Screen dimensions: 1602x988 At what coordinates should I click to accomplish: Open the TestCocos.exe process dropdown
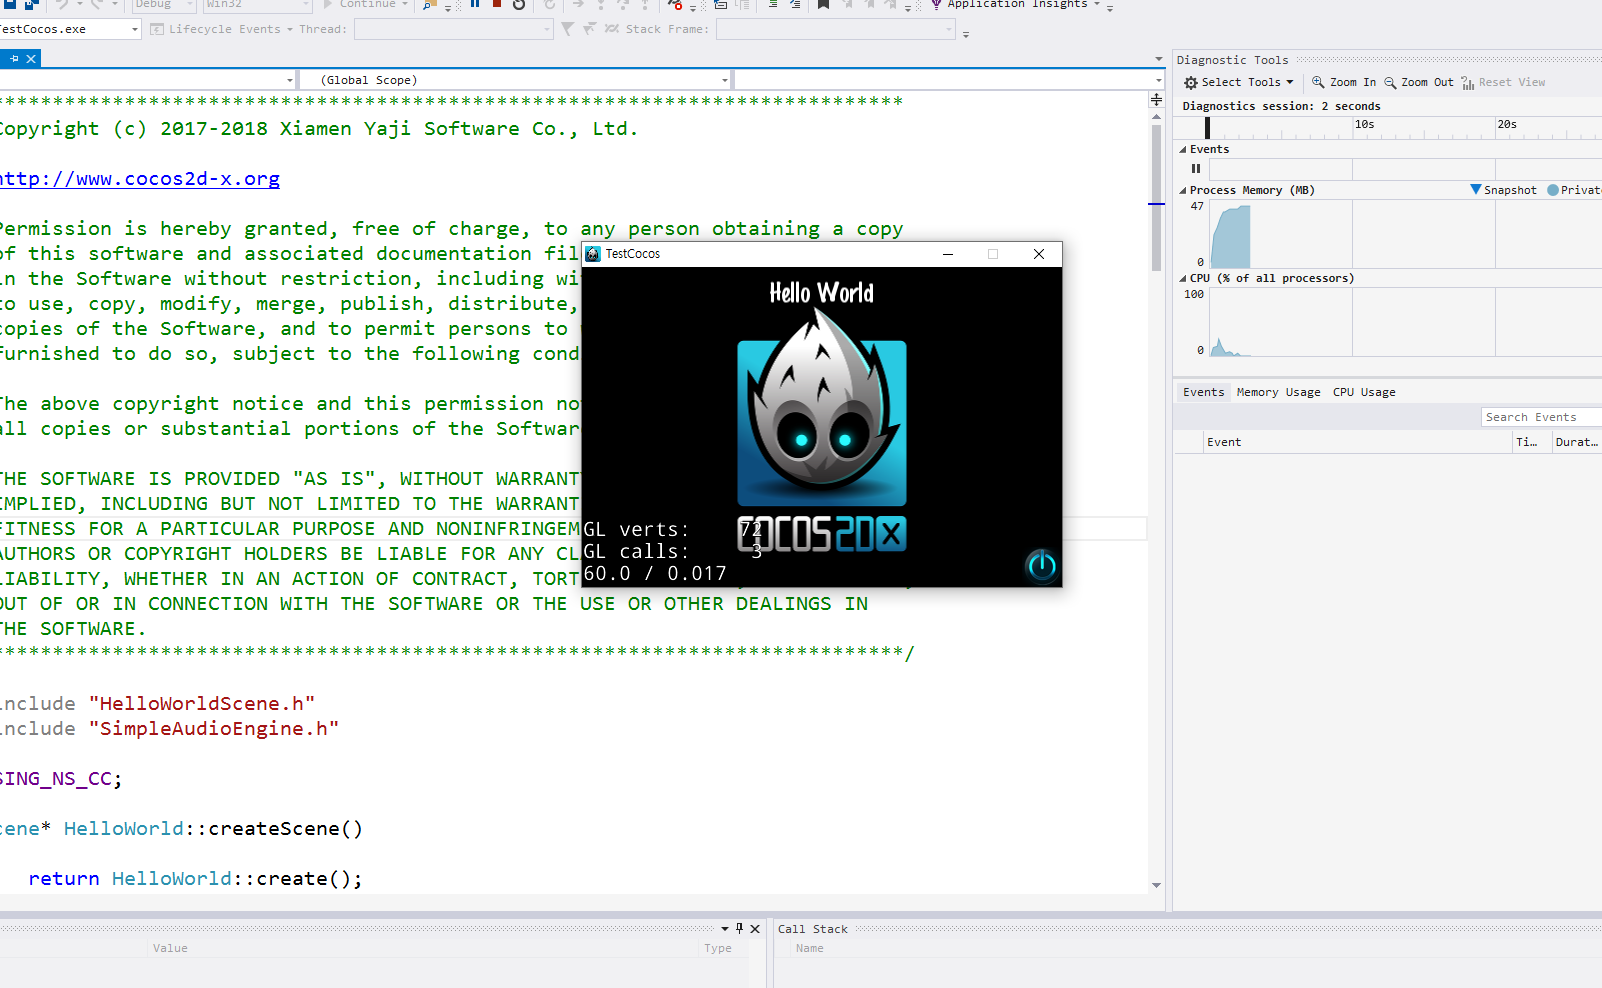135,30
